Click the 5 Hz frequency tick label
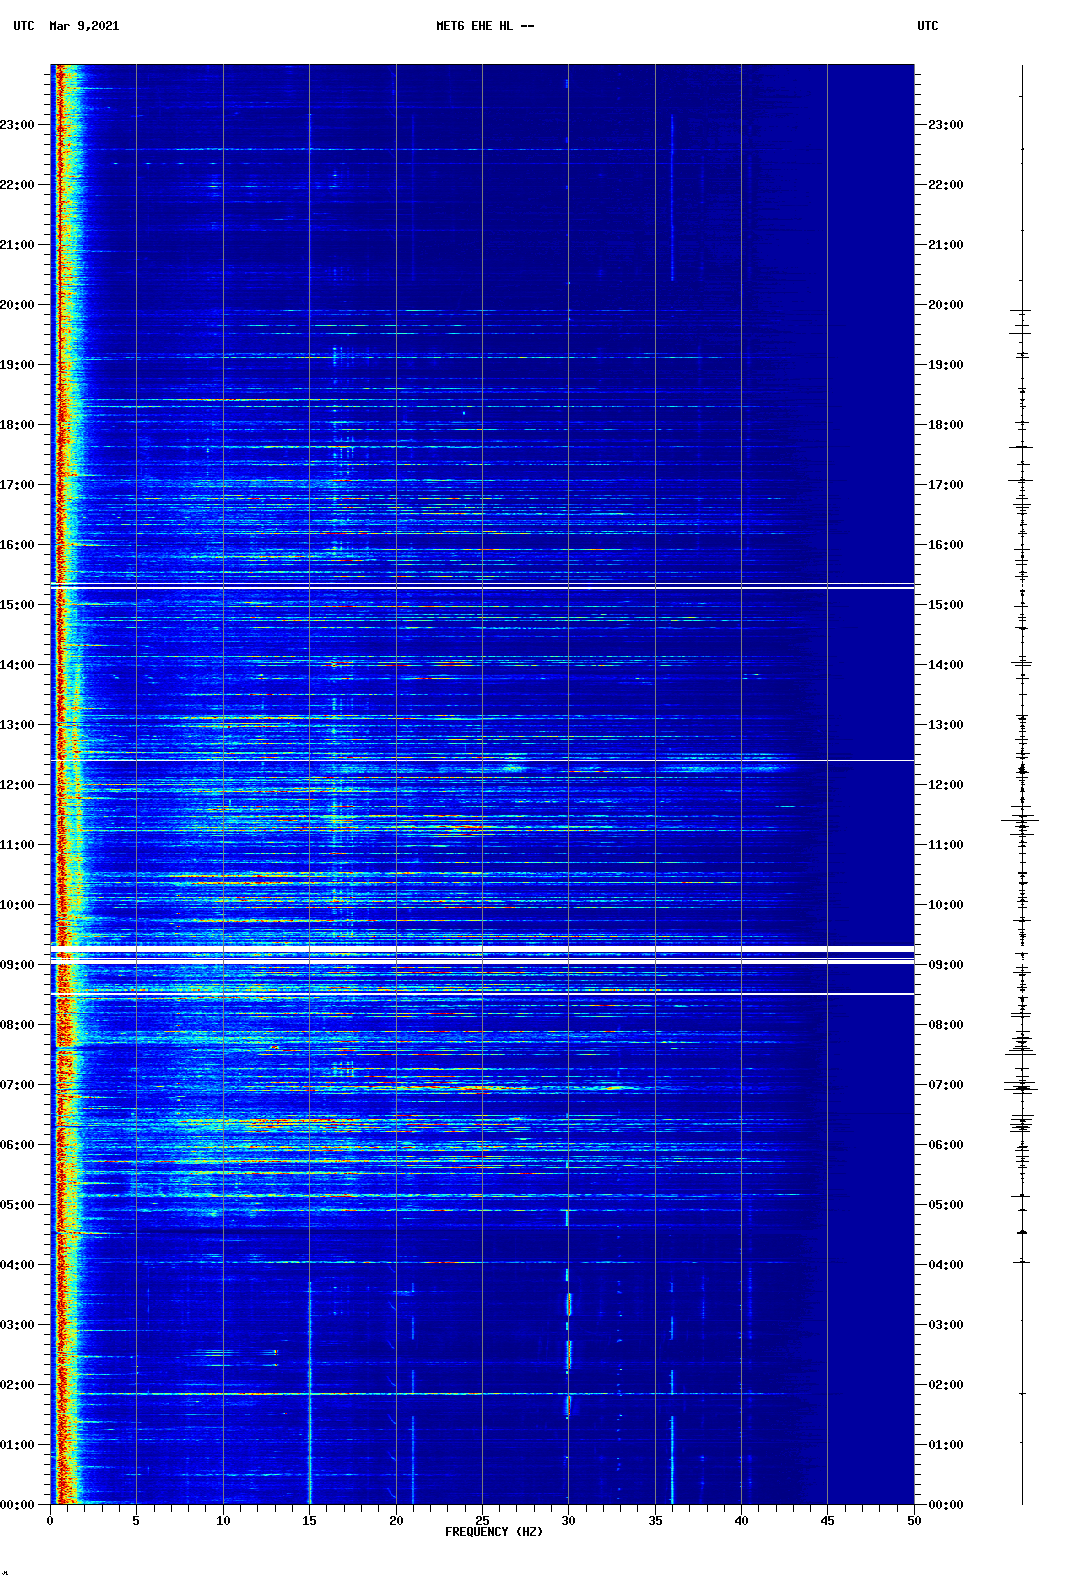This screenshot has height=1584, width=1066. point(136,1521)
